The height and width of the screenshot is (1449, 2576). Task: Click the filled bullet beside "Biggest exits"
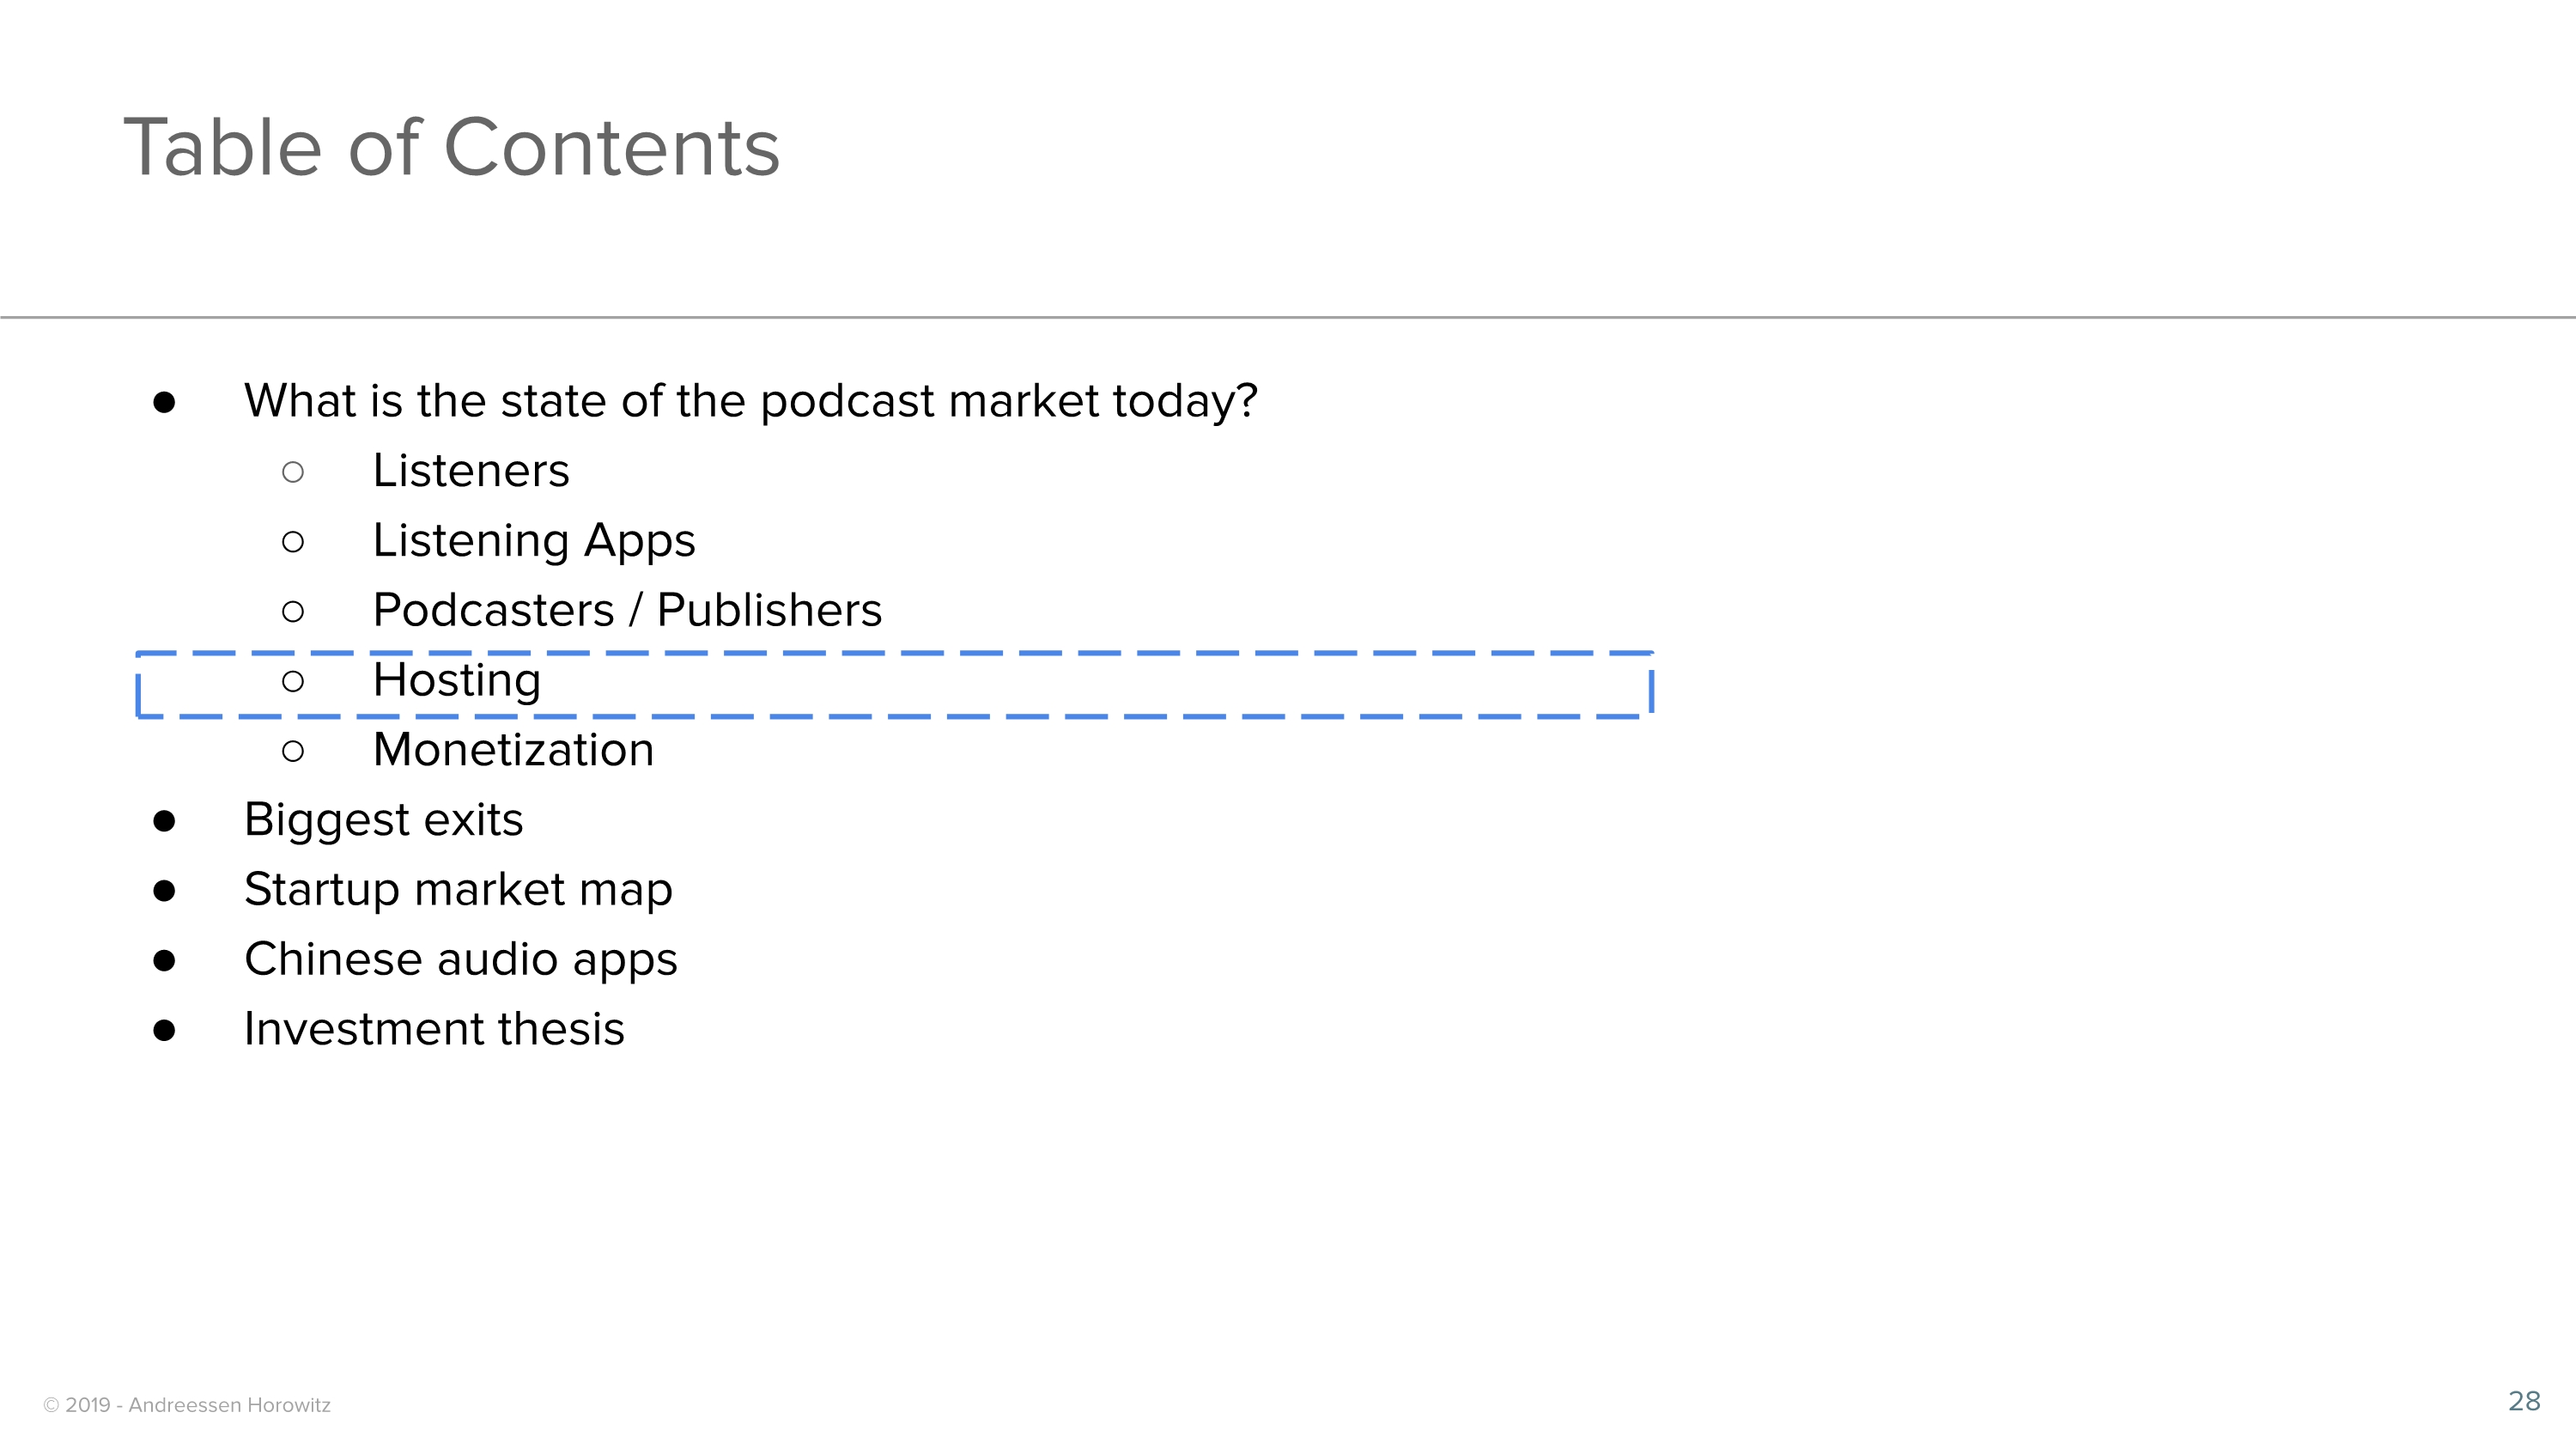pyautogui.click(x=165, y=822)
